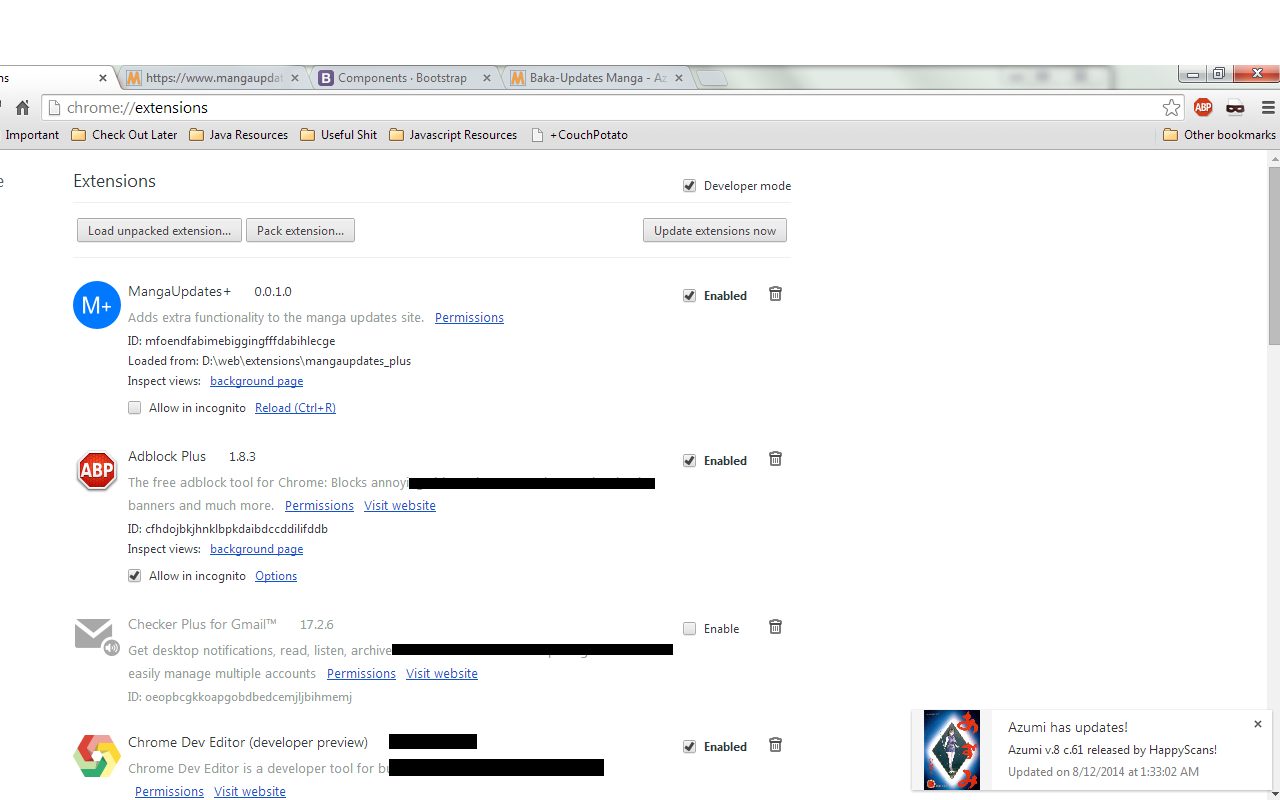Screen dimensions: 1280x800
Task: Close the Baka-Updates Manga tab
Action: [x=679, y=78]
